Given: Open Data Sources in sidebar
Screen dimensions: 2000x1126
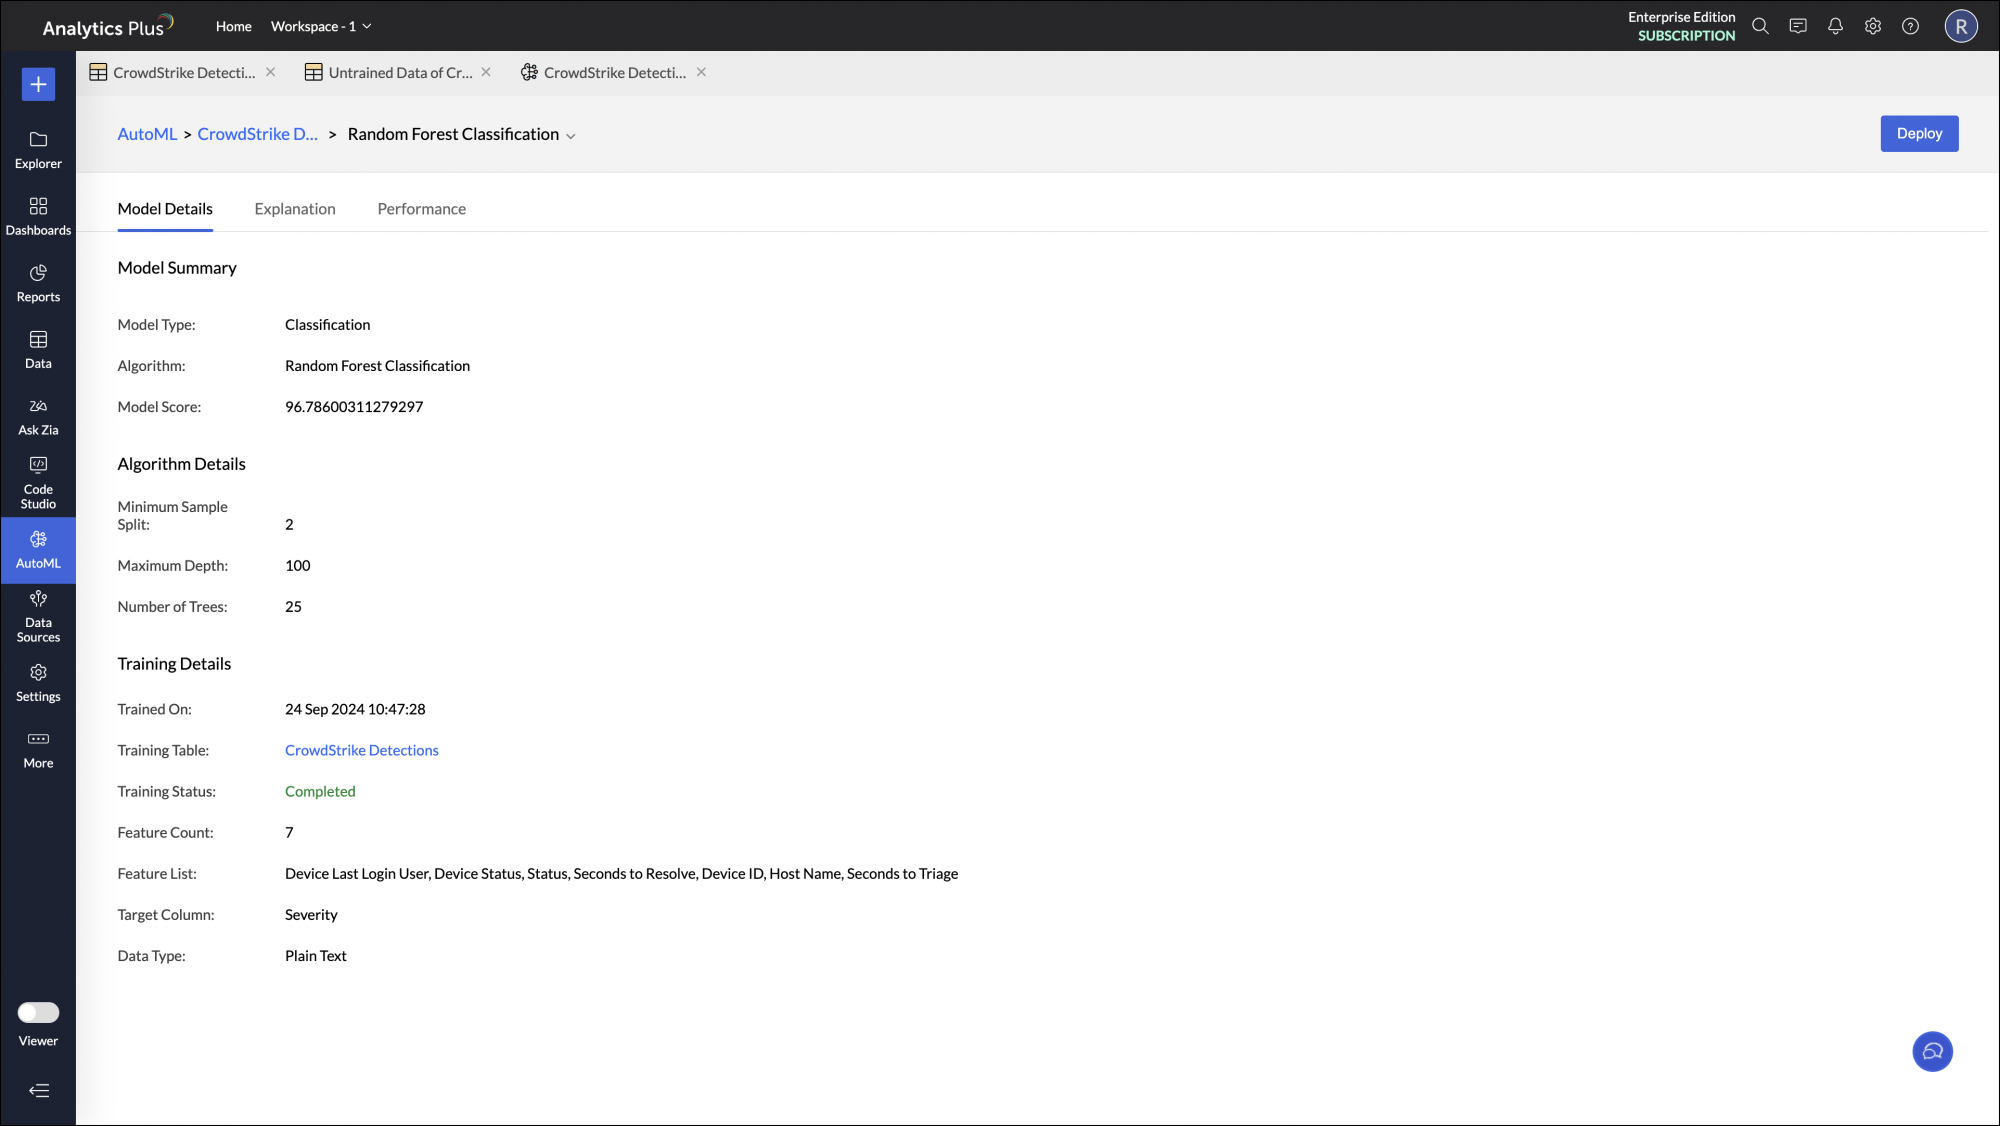Looking at the screenshot, I should click(x=38, y=615).
